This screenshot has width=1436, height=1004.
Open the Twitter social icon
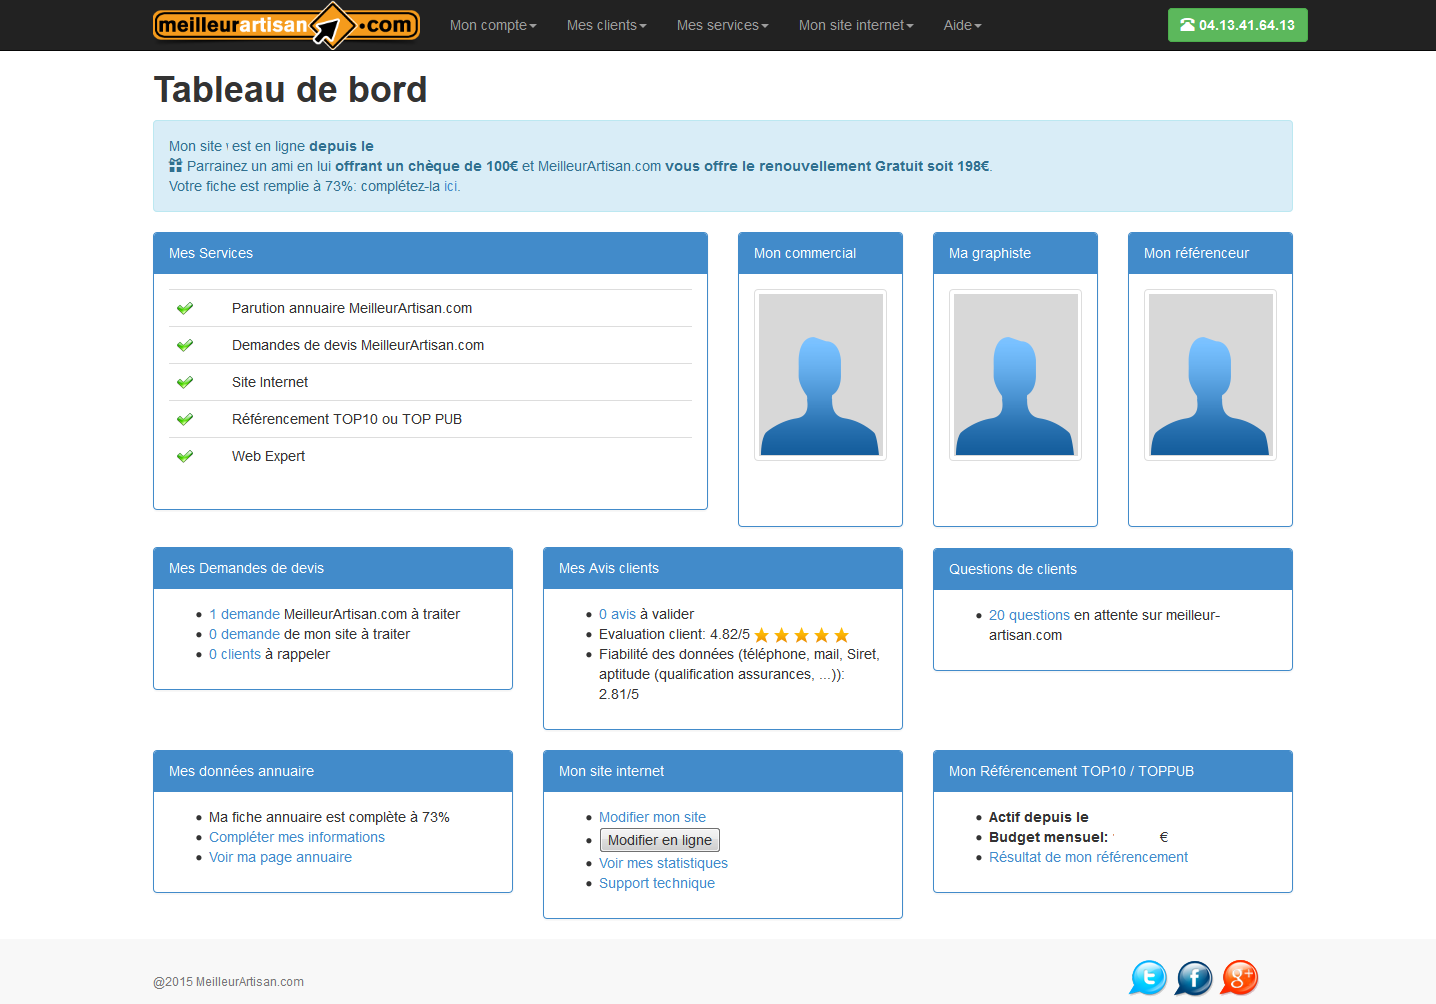click(x=1148, y=977)
